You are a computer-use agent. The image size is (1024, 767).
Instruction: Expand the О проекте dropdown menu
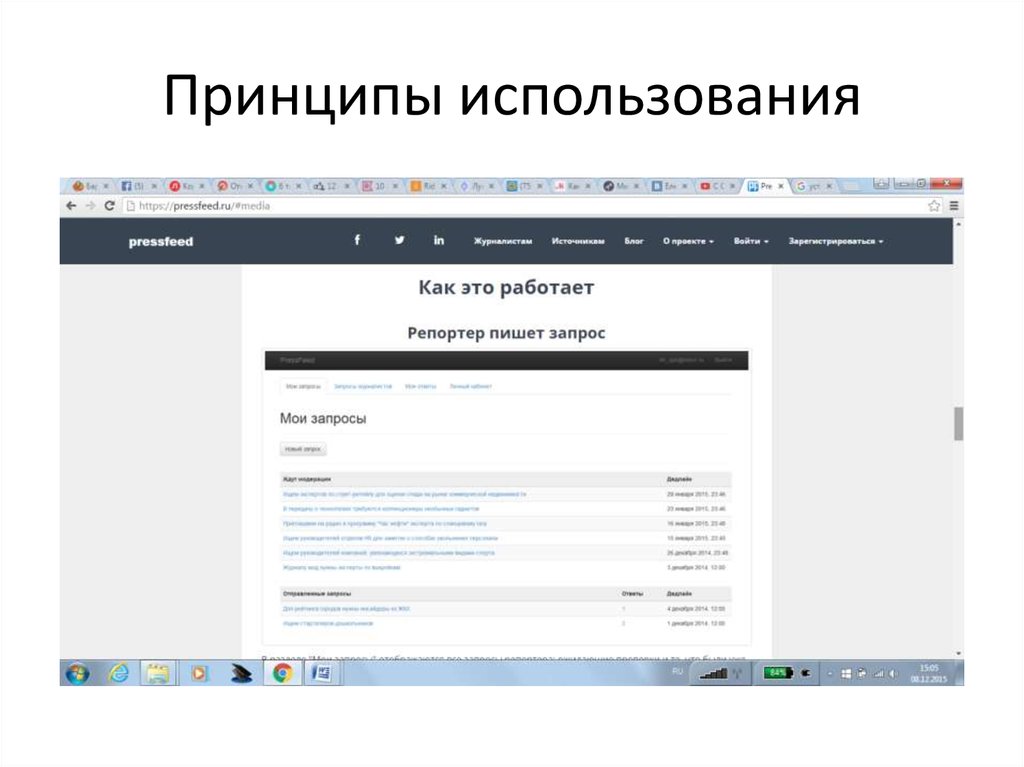(x=687, y=240)
